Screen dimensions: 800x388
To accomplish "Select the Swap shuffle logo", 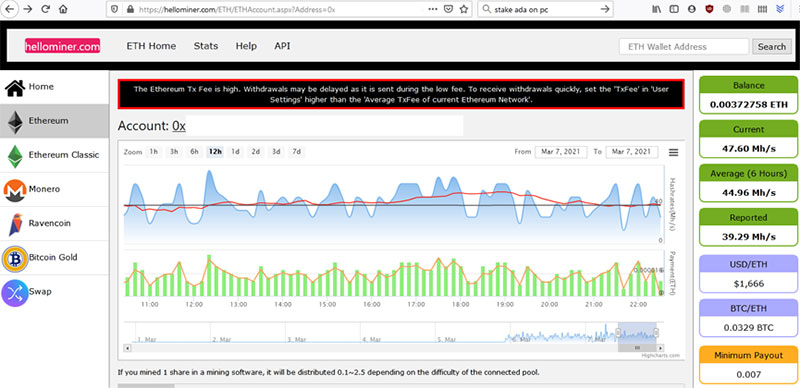I will point(15,293).
